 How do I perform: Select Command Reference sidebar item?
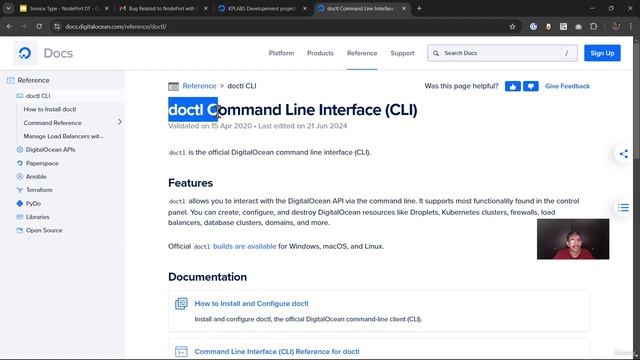pos(53,123)
